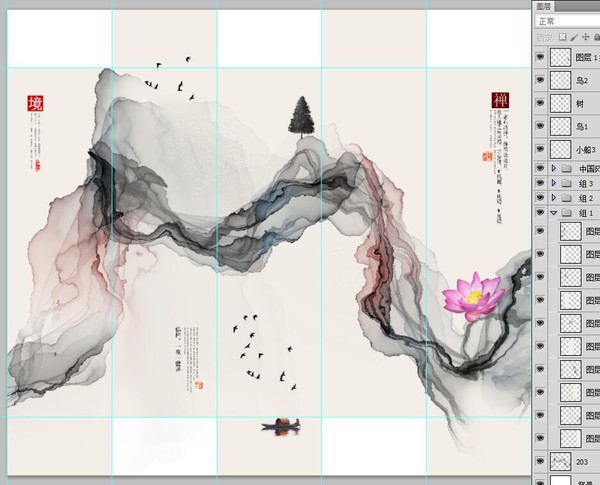
Task: Expand the 组 3 group
Action: (554, 183)
